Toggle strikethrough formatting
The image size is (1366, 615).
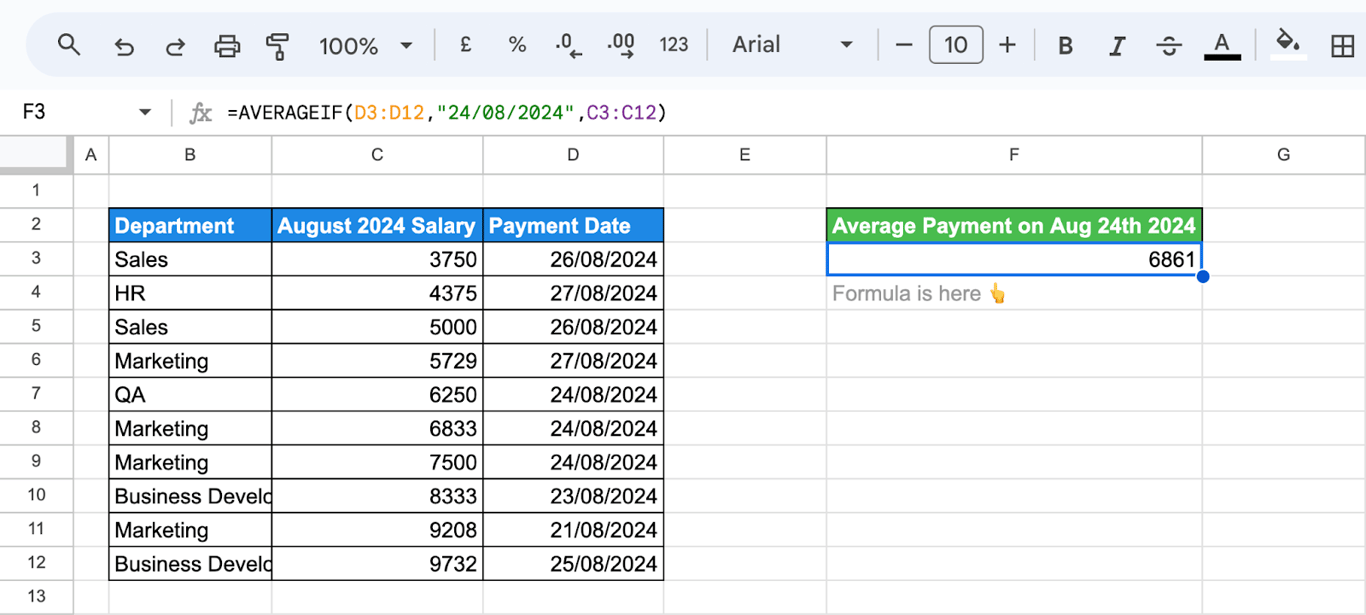[x=1168, y=45]
